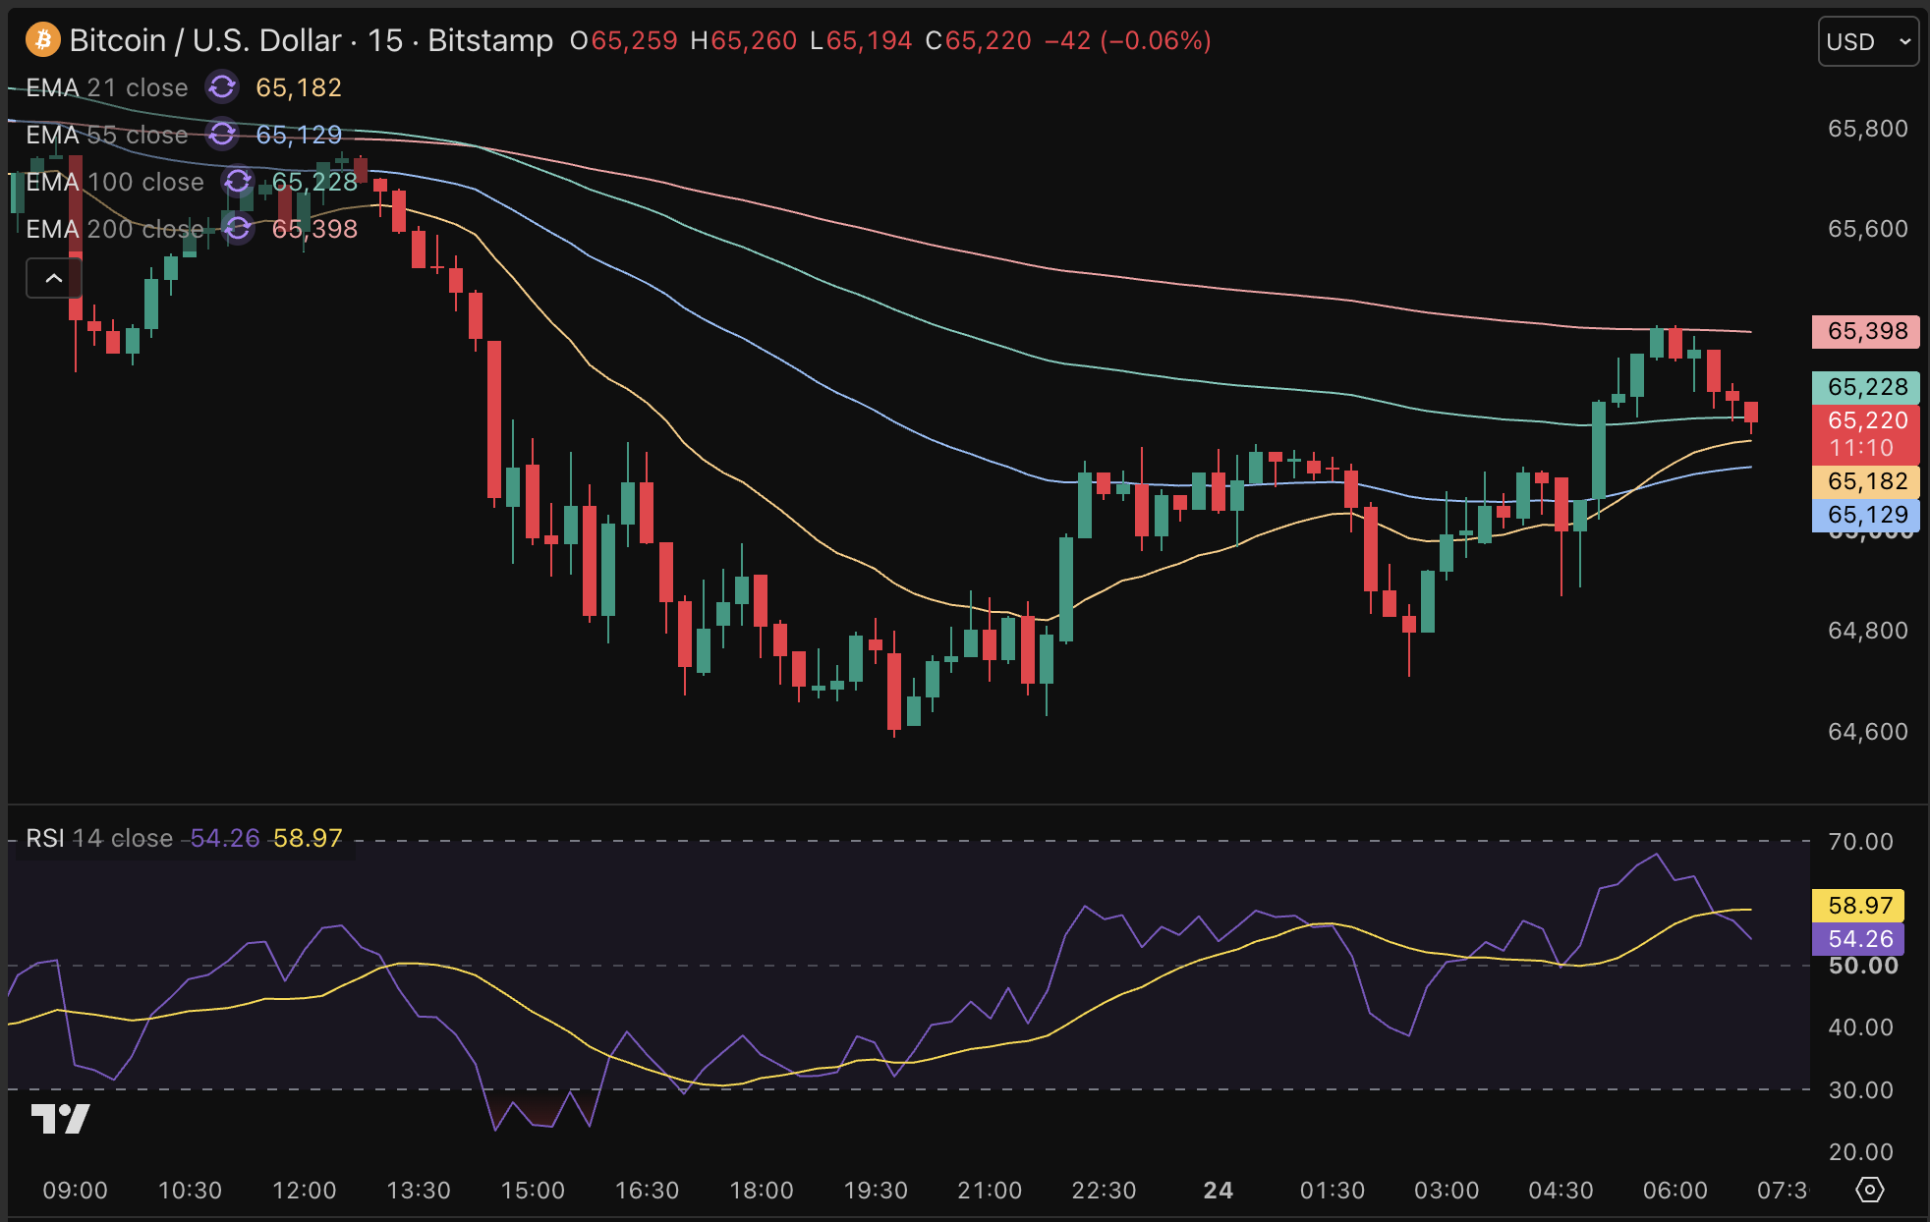Viewport: 1930px width, 1222px height.
Task: Click the Bitstamp exchange label
Action: click(x=490, y=40)
